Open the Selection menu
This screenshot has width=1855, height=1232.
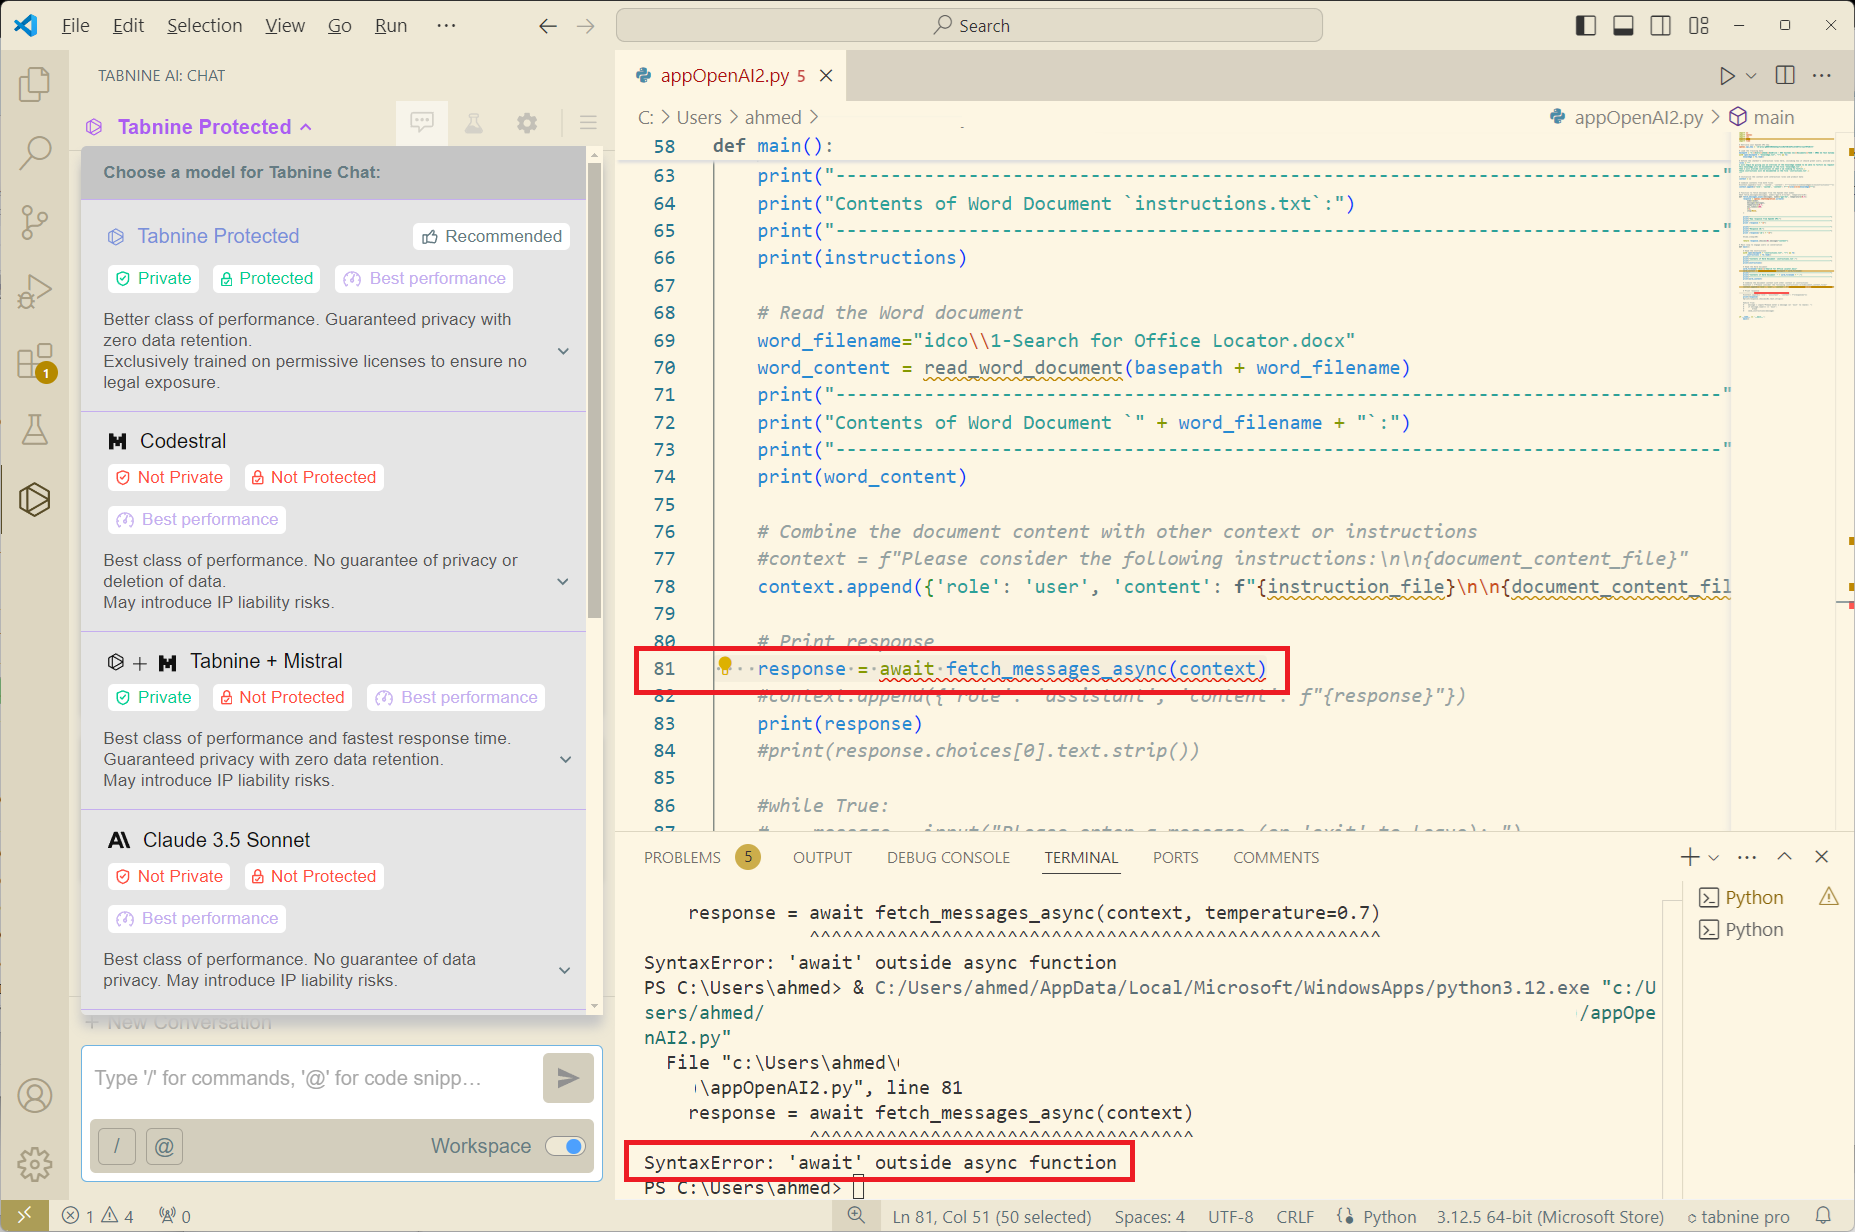pyautogui.click(x=204, y=26)
